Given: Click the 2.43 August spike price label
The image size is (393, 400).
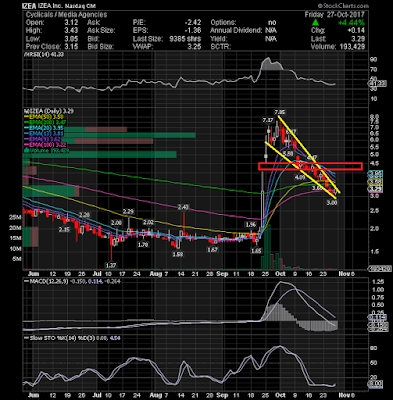Looking at the screenshot, I should 183,207.
